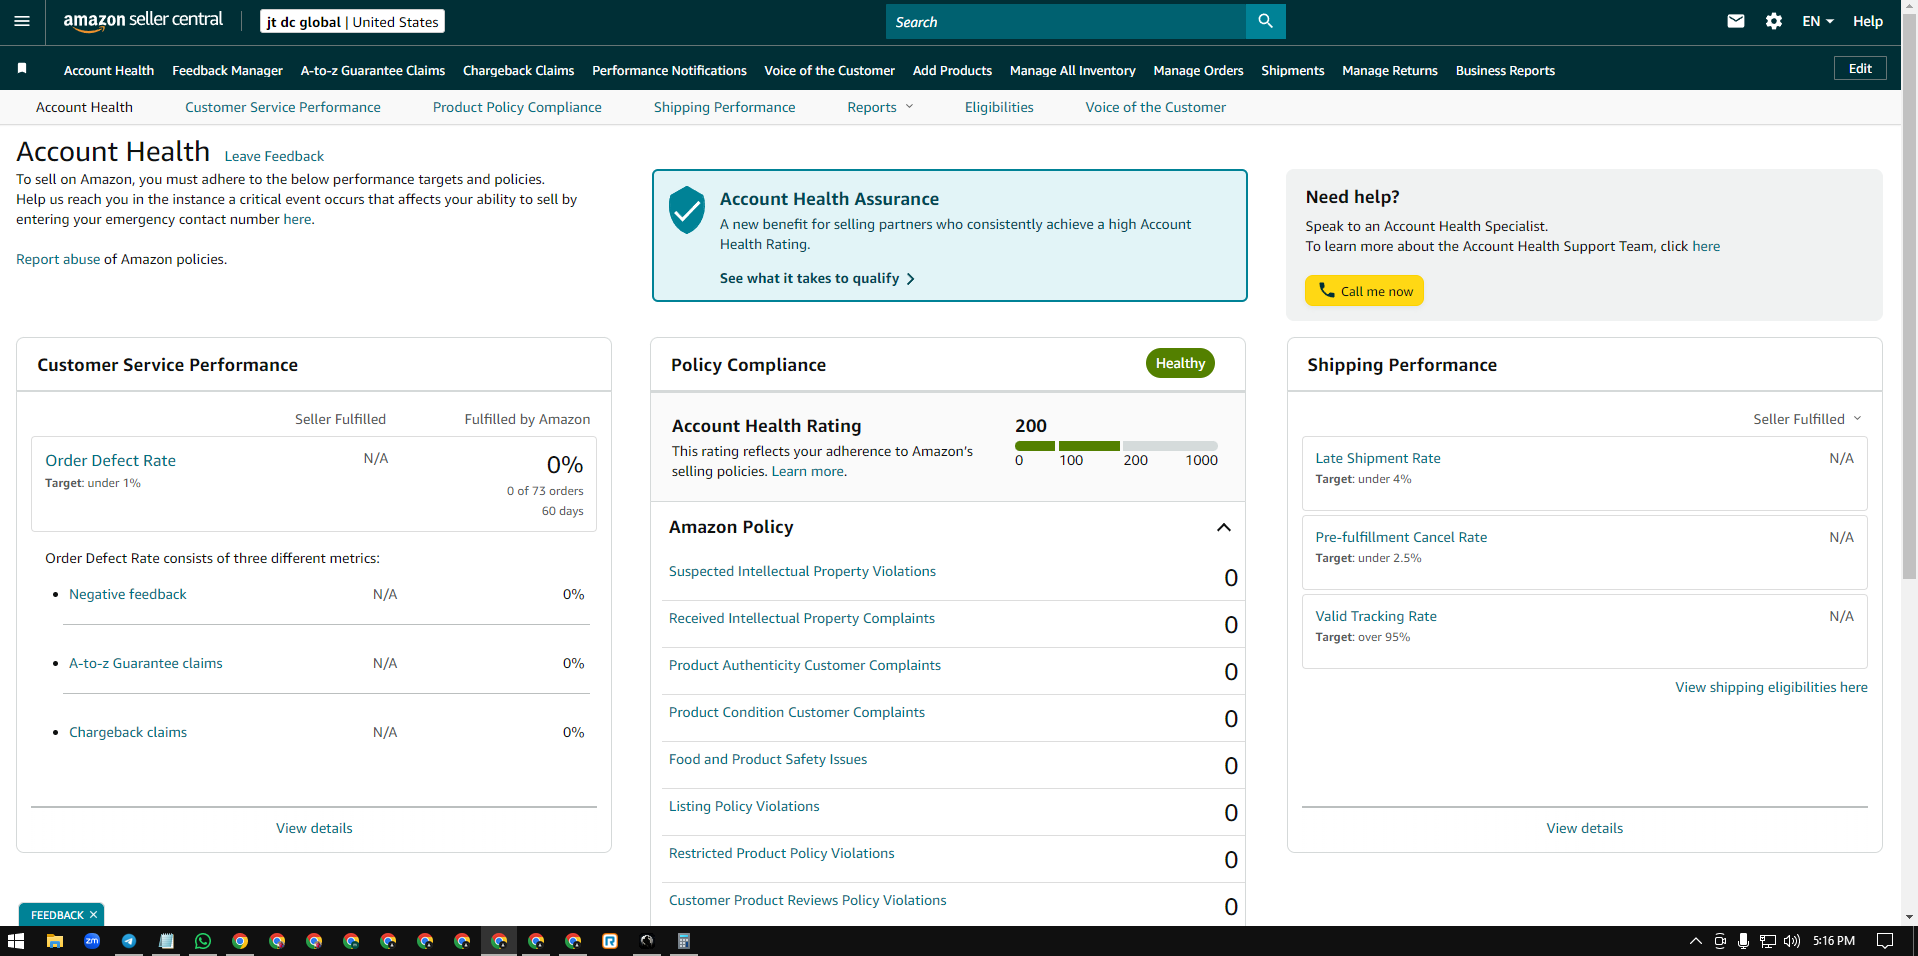The width and height of the screenshot is (1918, 956).
Task: Click See what it takes to qualify
Action: tap(817, 278)
